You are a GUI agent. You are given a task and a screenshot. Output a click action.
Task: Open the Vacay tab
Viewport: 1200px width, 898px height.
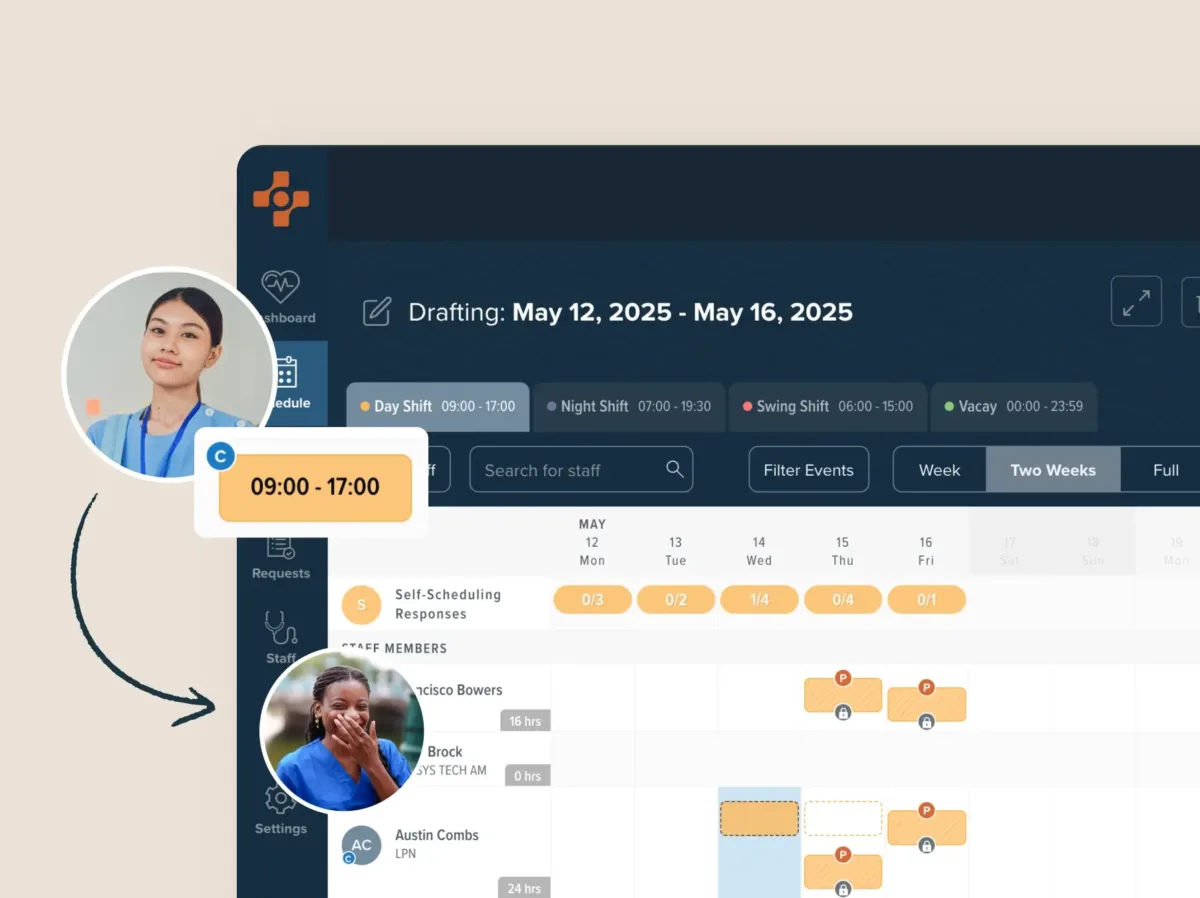point(1013,406)
